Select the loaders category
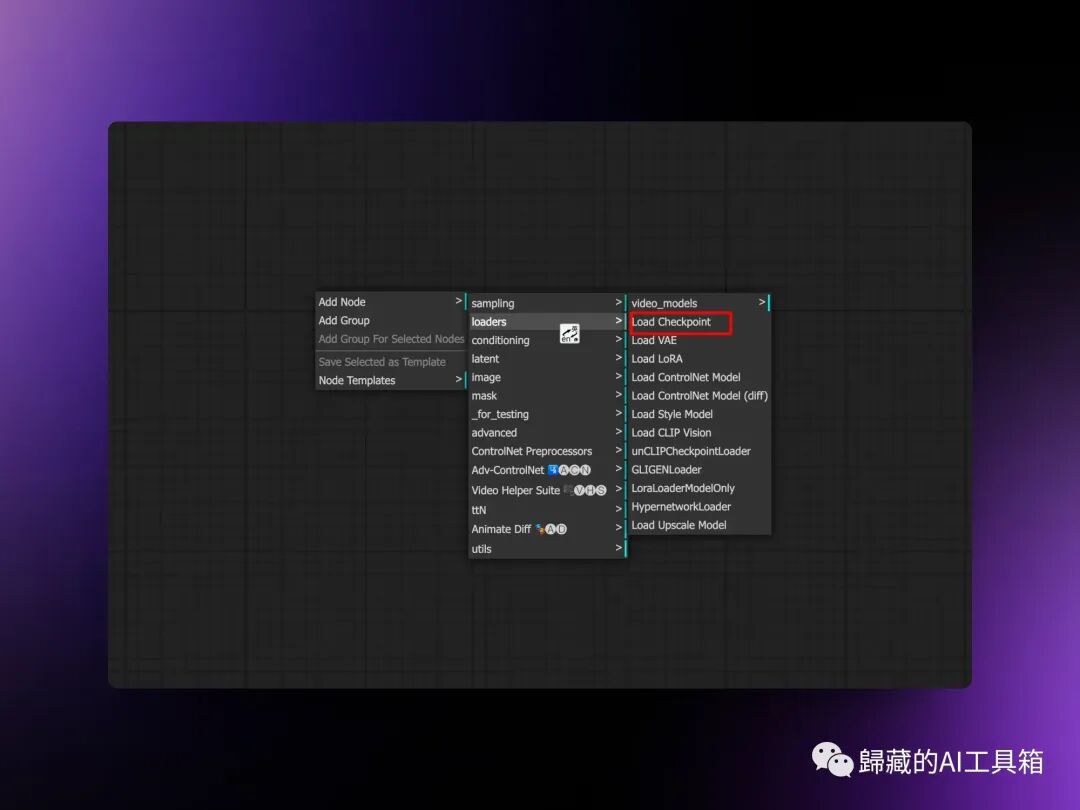This screenshot has height=810, width=1080. click(547, 322)
